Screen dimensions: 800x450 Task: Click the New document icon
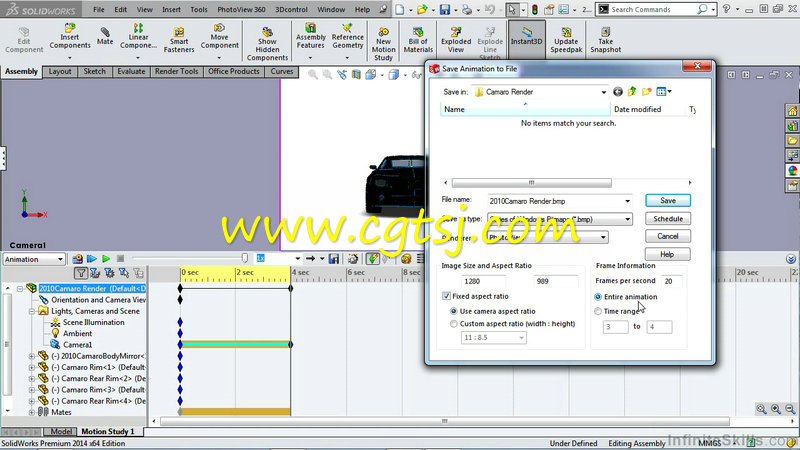pos(400,9)
